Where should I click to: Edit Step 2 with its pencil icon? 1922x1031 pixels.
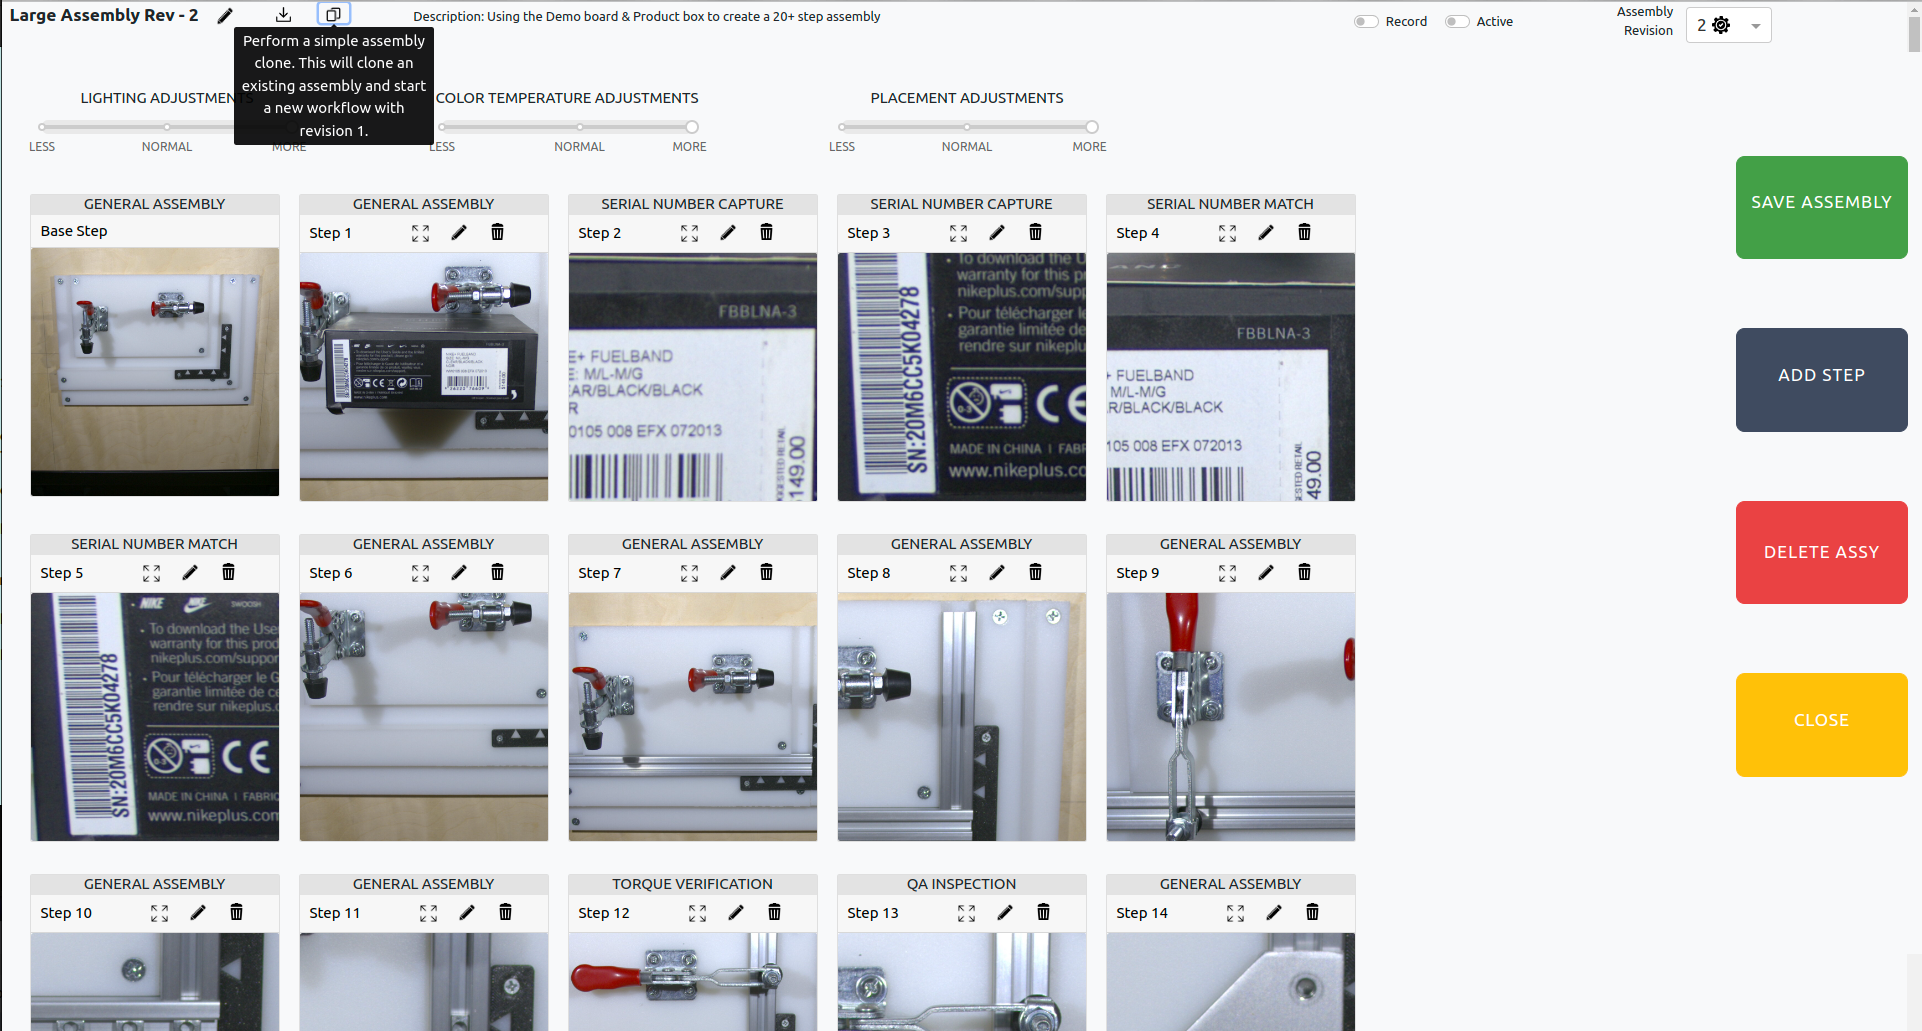click(728, 233)
